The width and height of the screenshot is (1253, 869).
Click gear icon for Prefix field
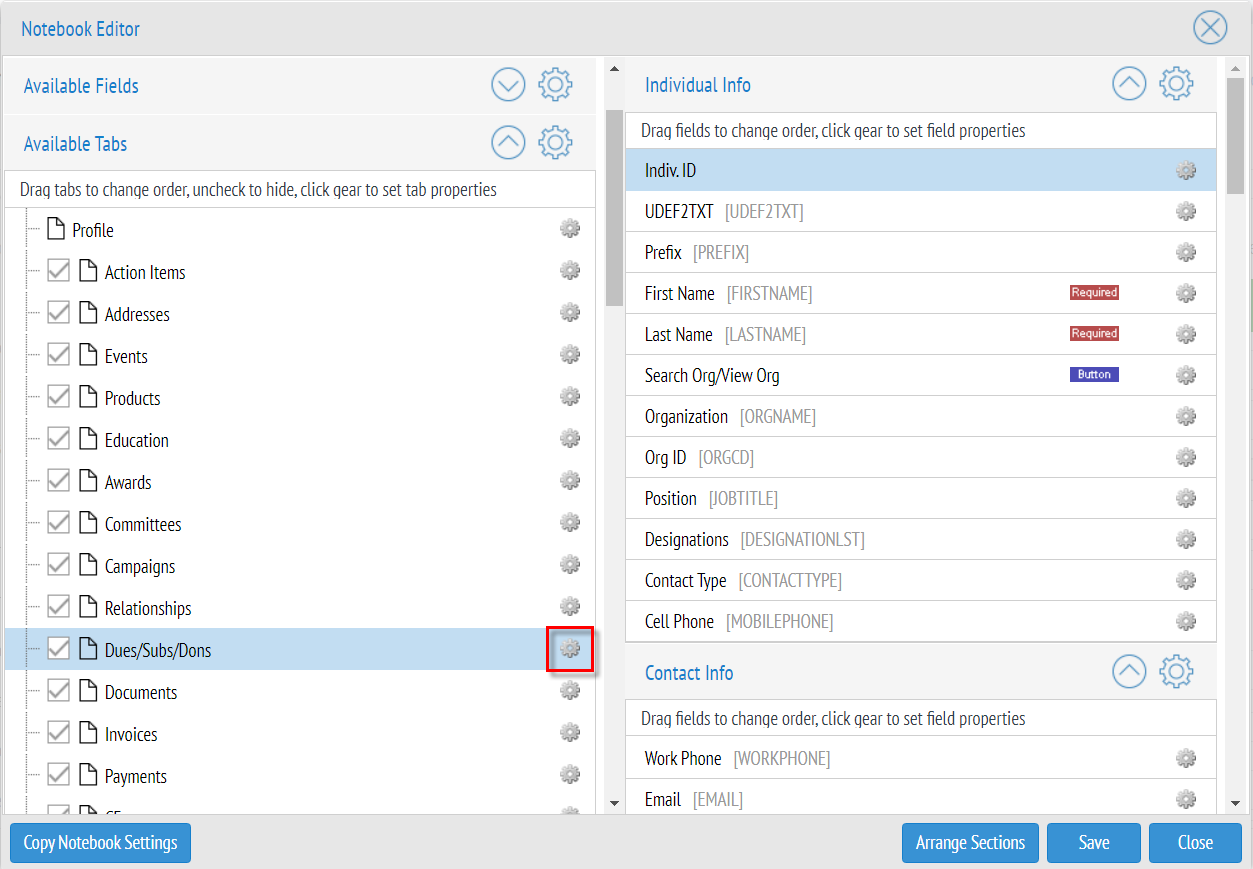pyautogui.click(x=1186, y=253)
